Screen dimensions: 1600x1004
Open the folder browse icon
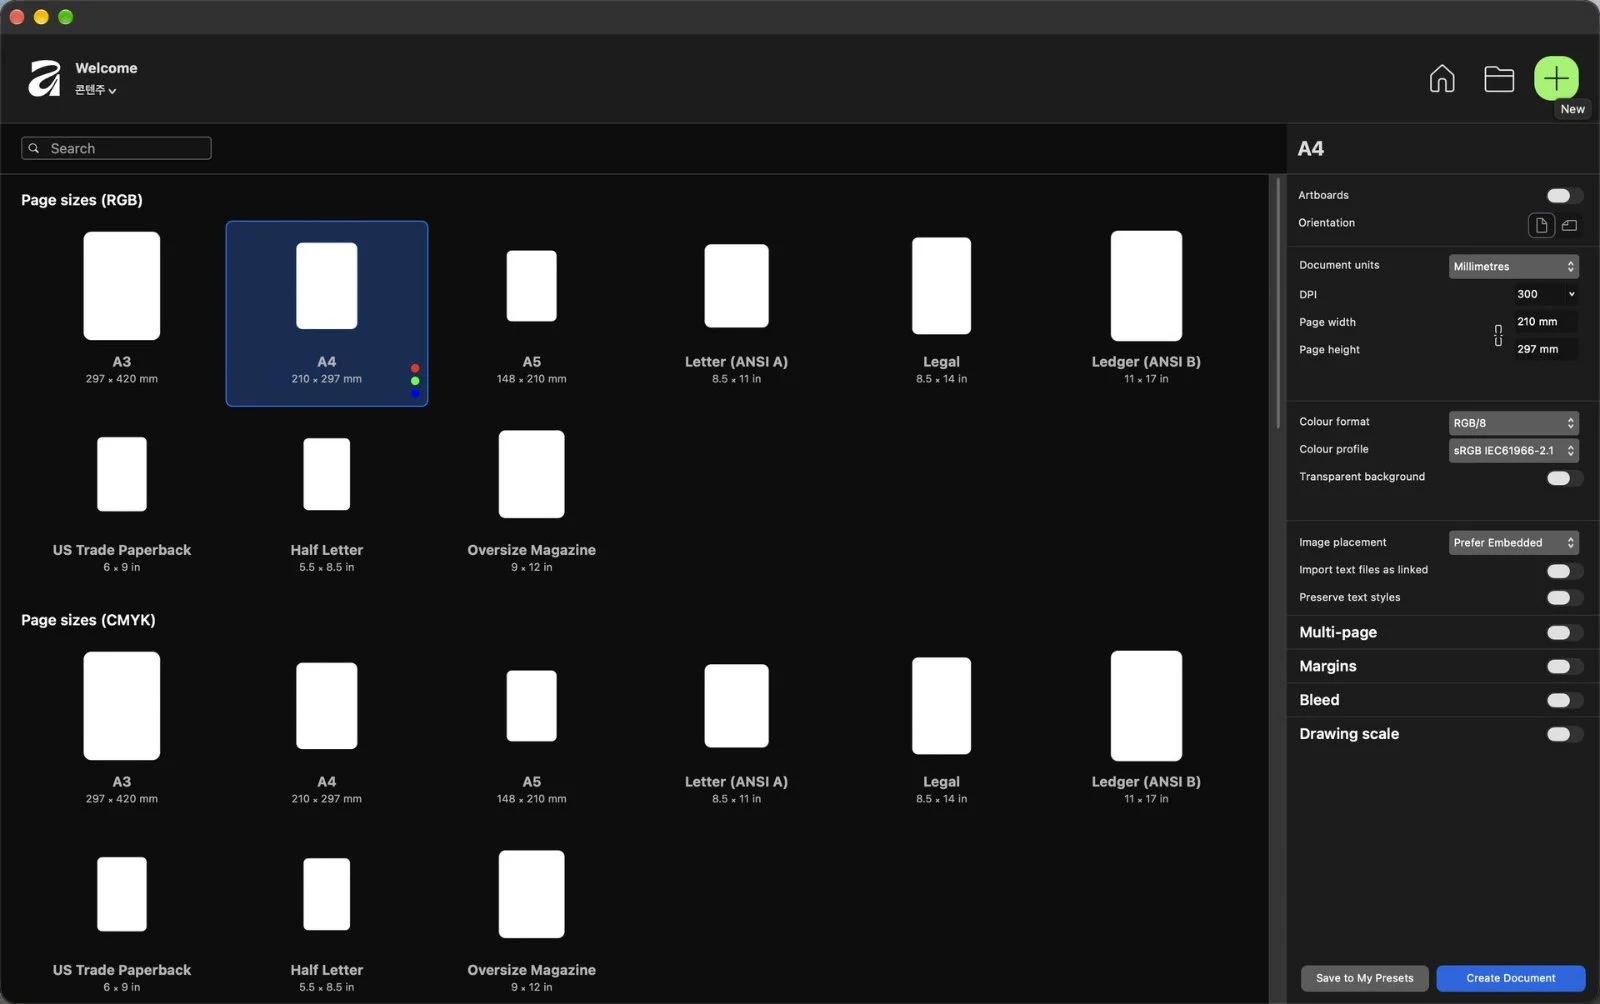[x=1499, y=78]
